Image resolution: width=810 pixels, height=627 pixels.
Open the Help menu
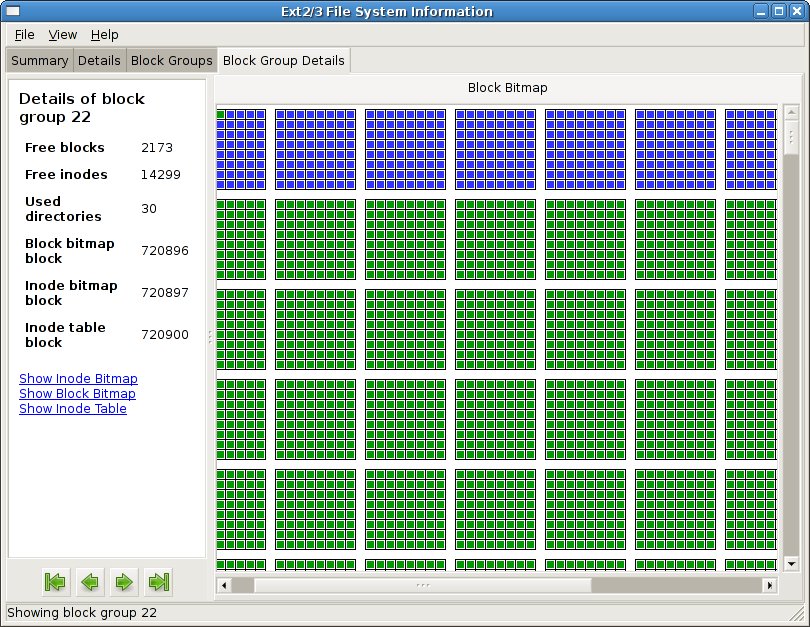coord(104,35)
